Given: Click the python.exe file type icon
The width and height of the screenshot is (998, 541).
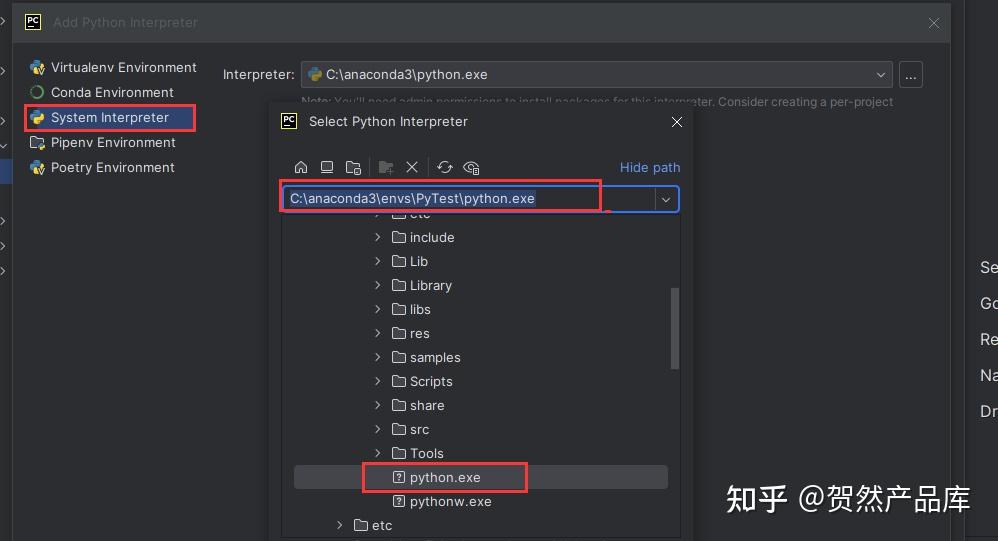Looking at the screenshot, I should (399, 477).
